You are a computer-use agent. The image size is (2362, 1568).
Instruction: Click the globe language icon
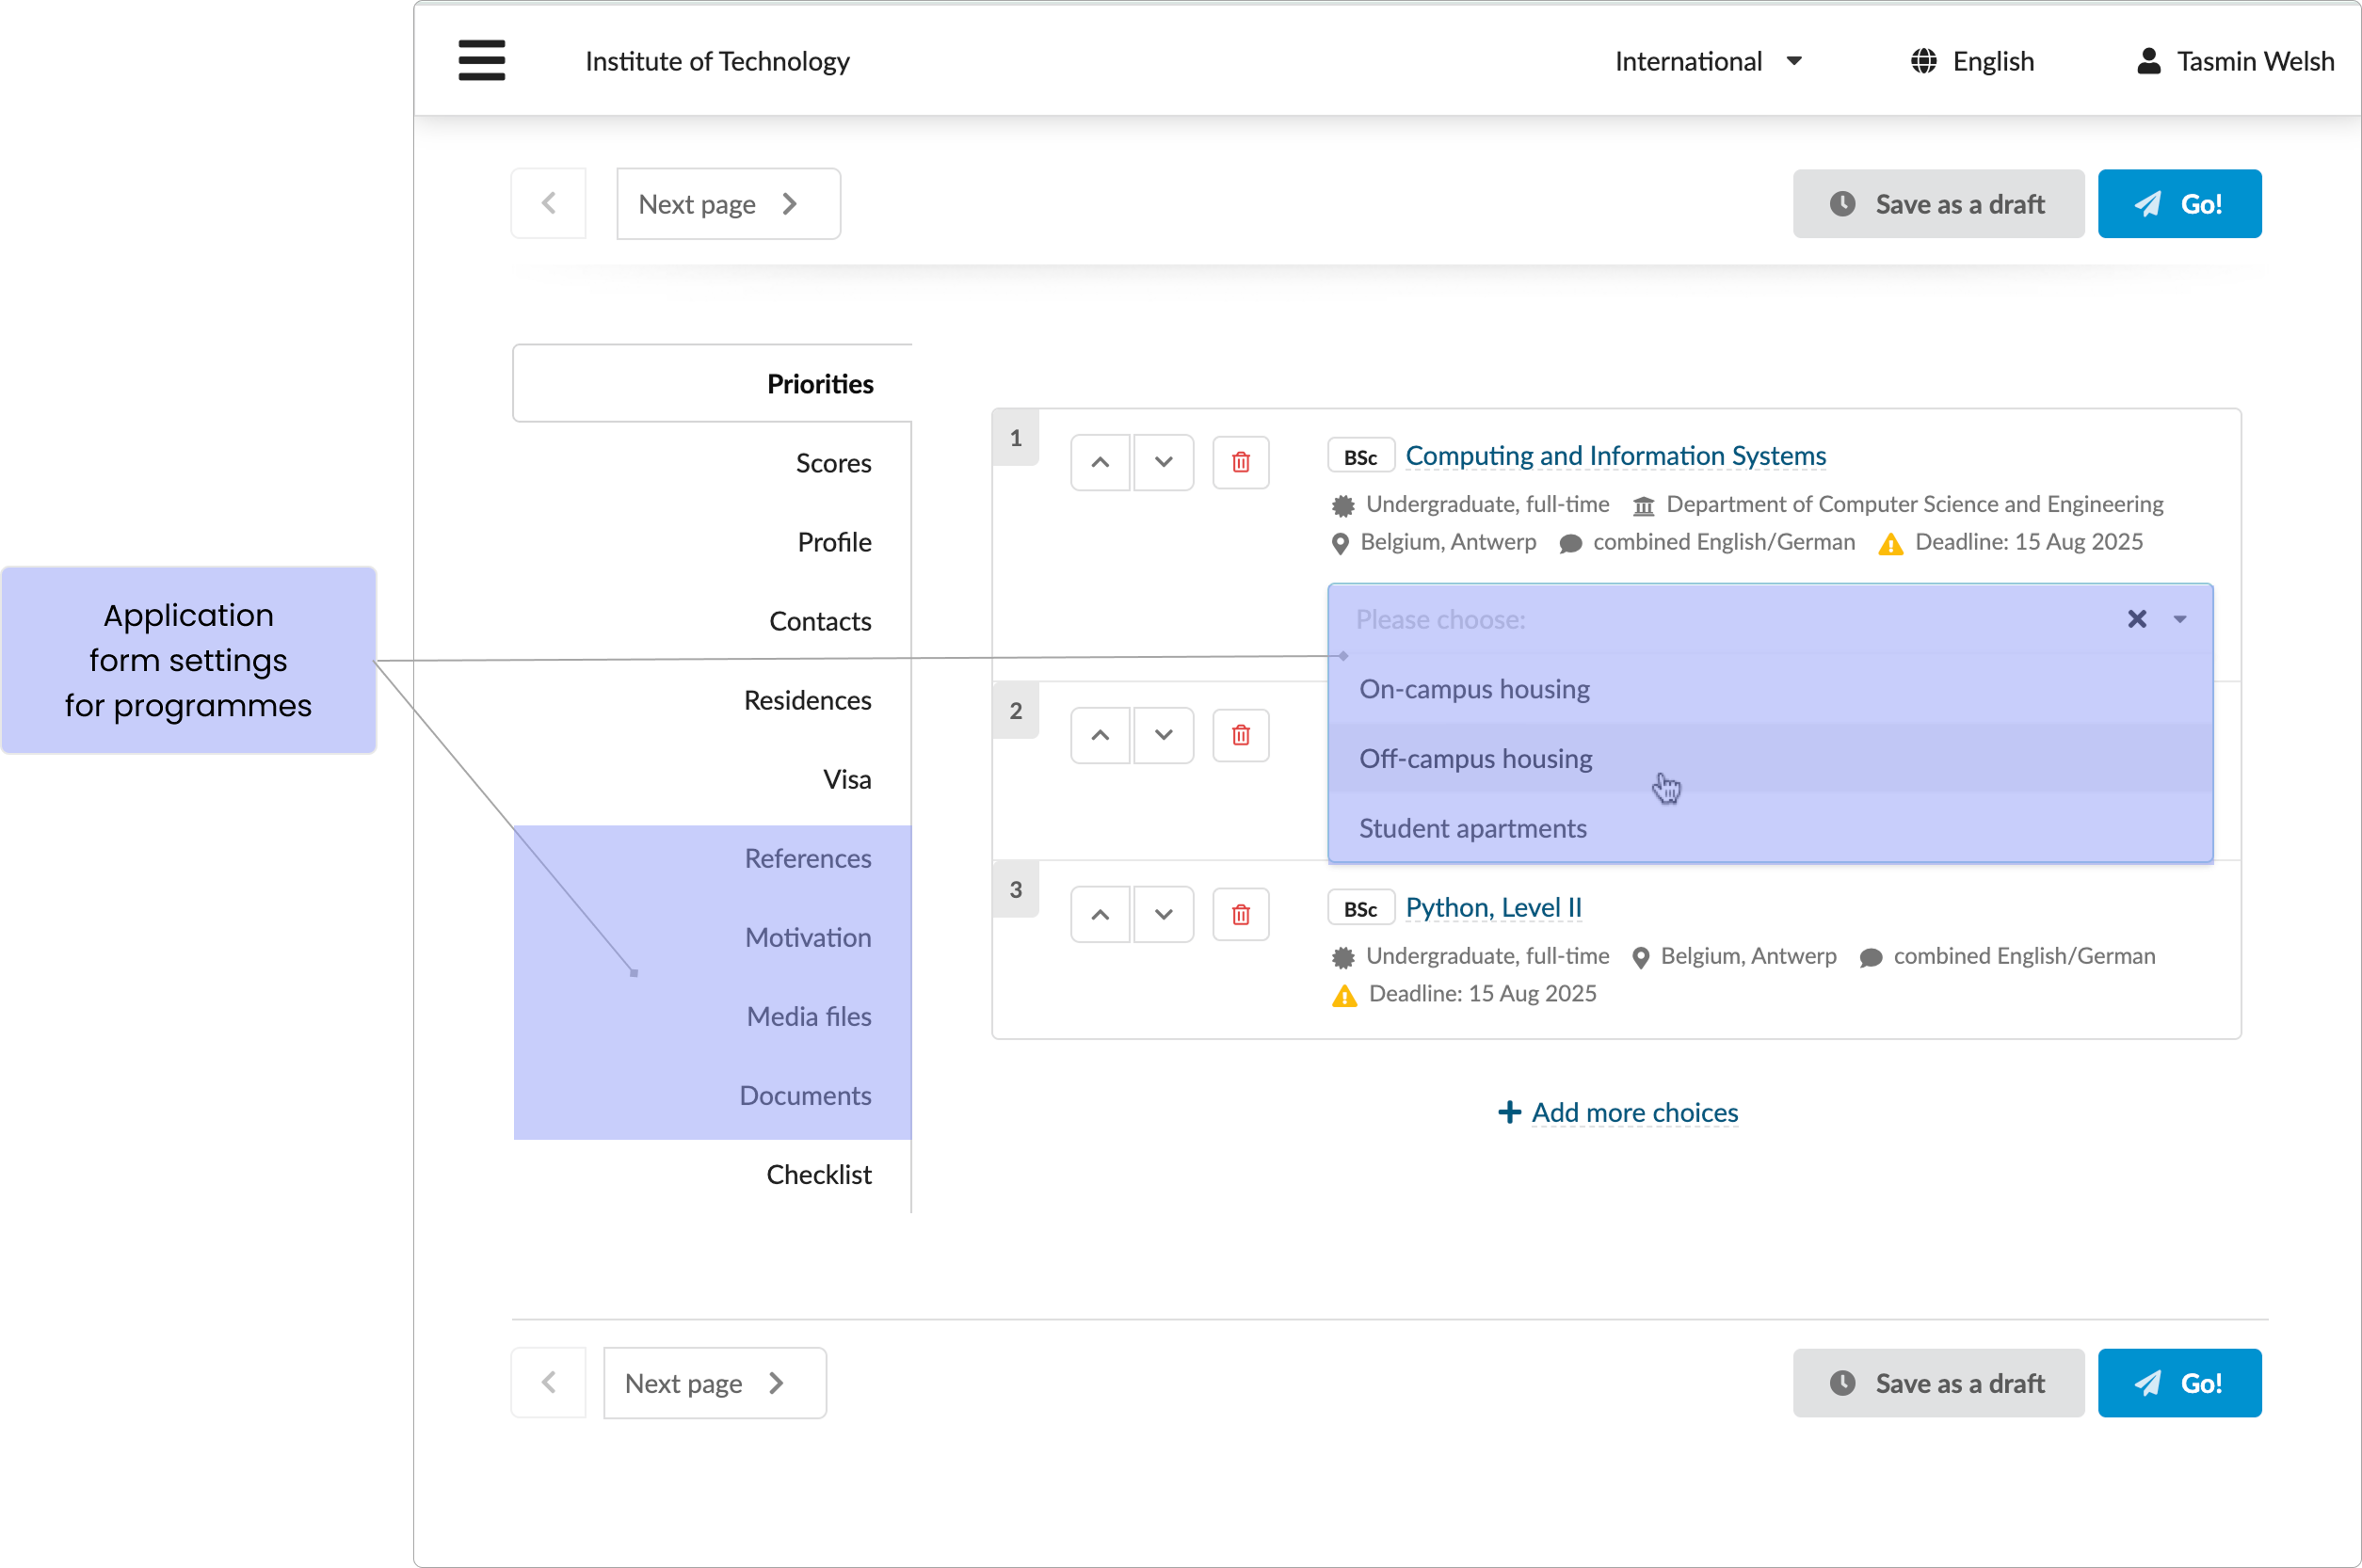tap(1923, 61)
